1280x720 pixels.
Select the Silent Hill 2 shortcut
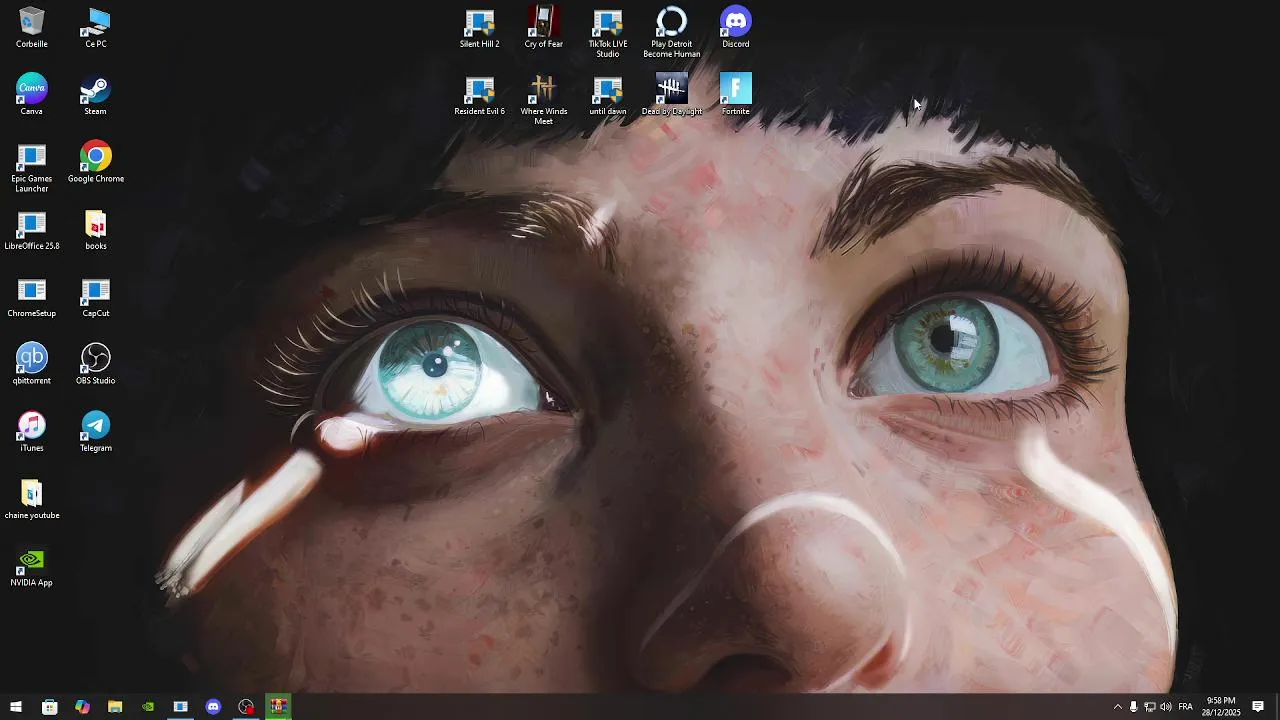pos(479,28)
